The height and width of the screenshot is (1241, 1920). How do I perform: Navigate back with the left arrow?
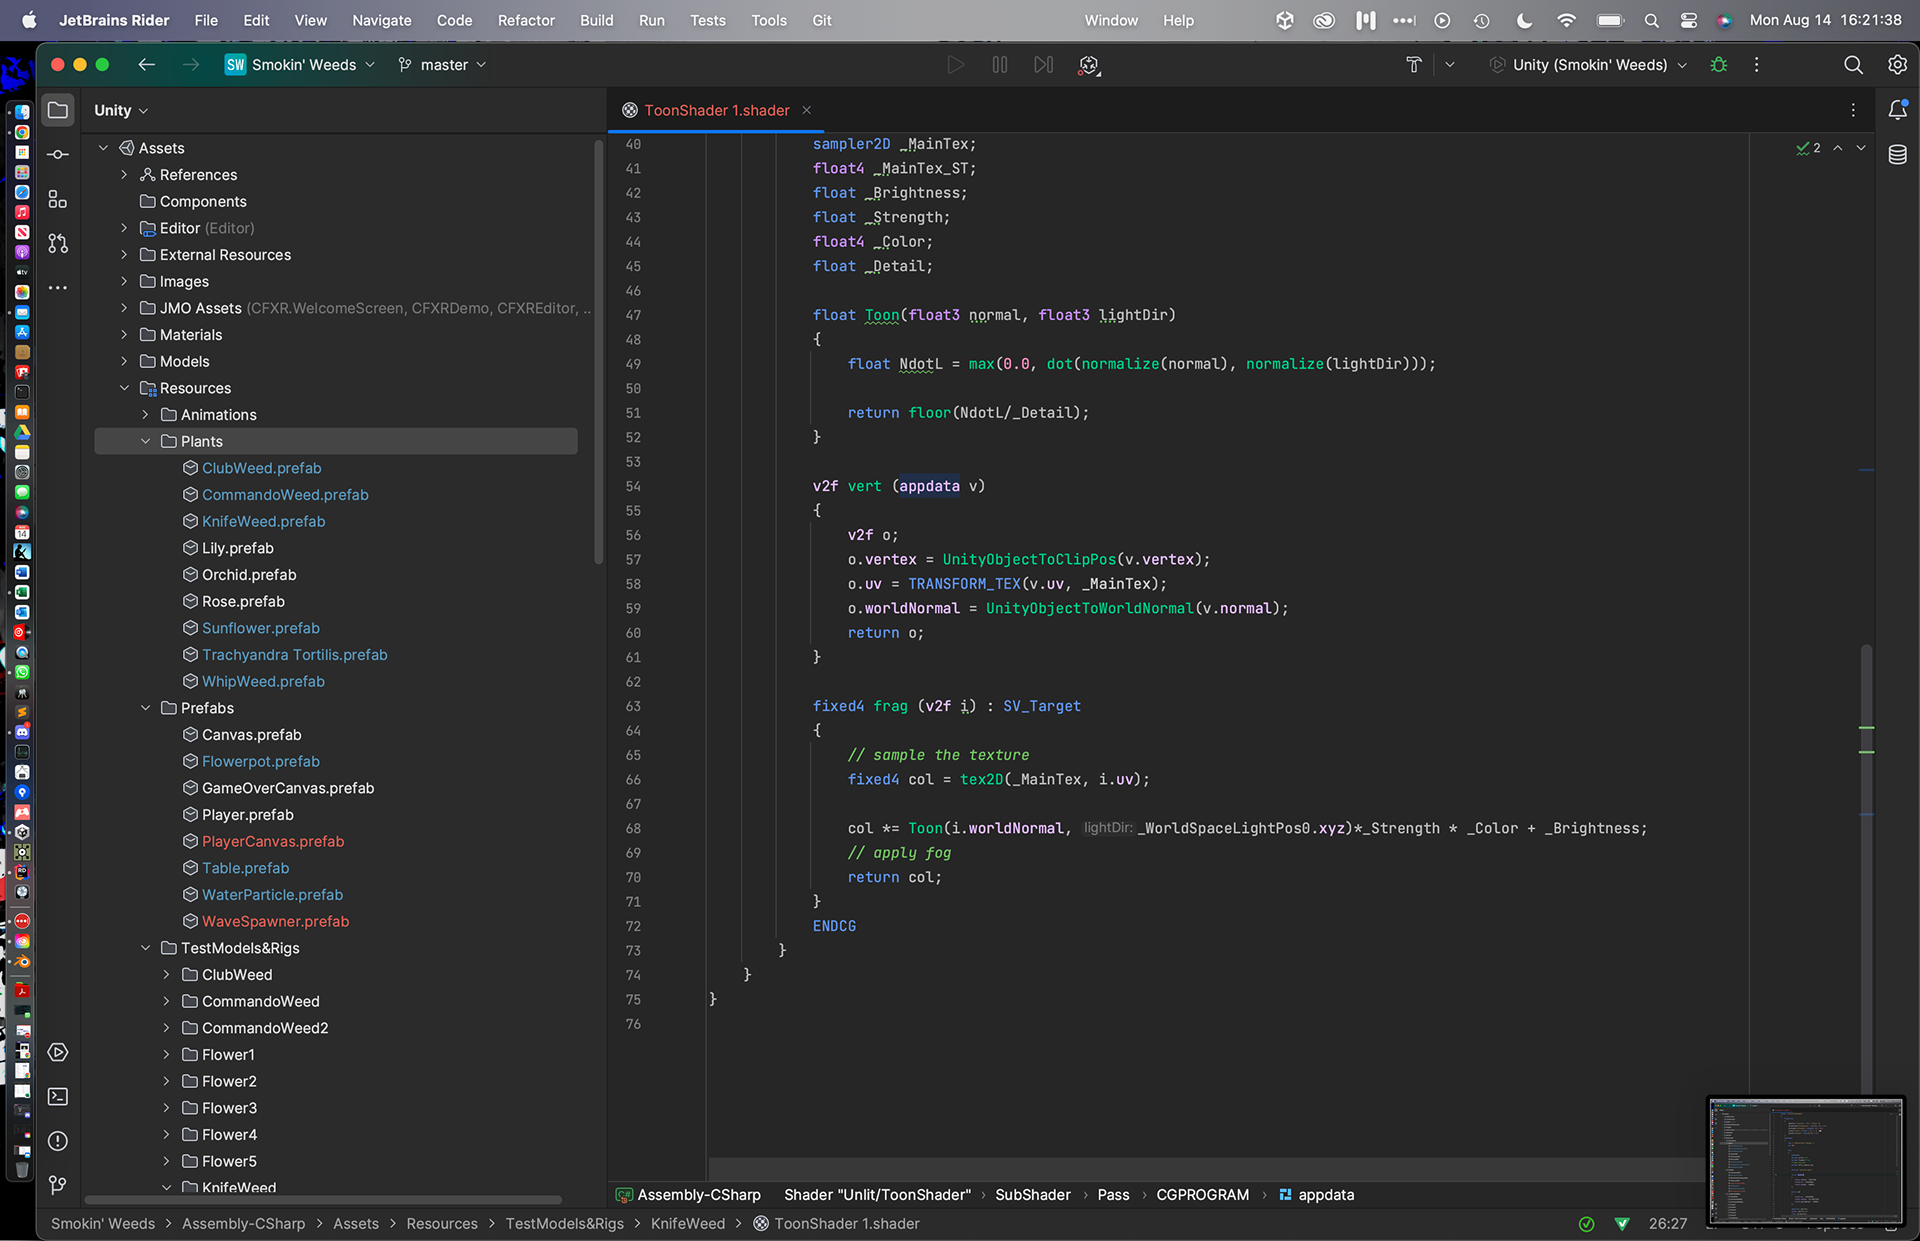[147, 65]
